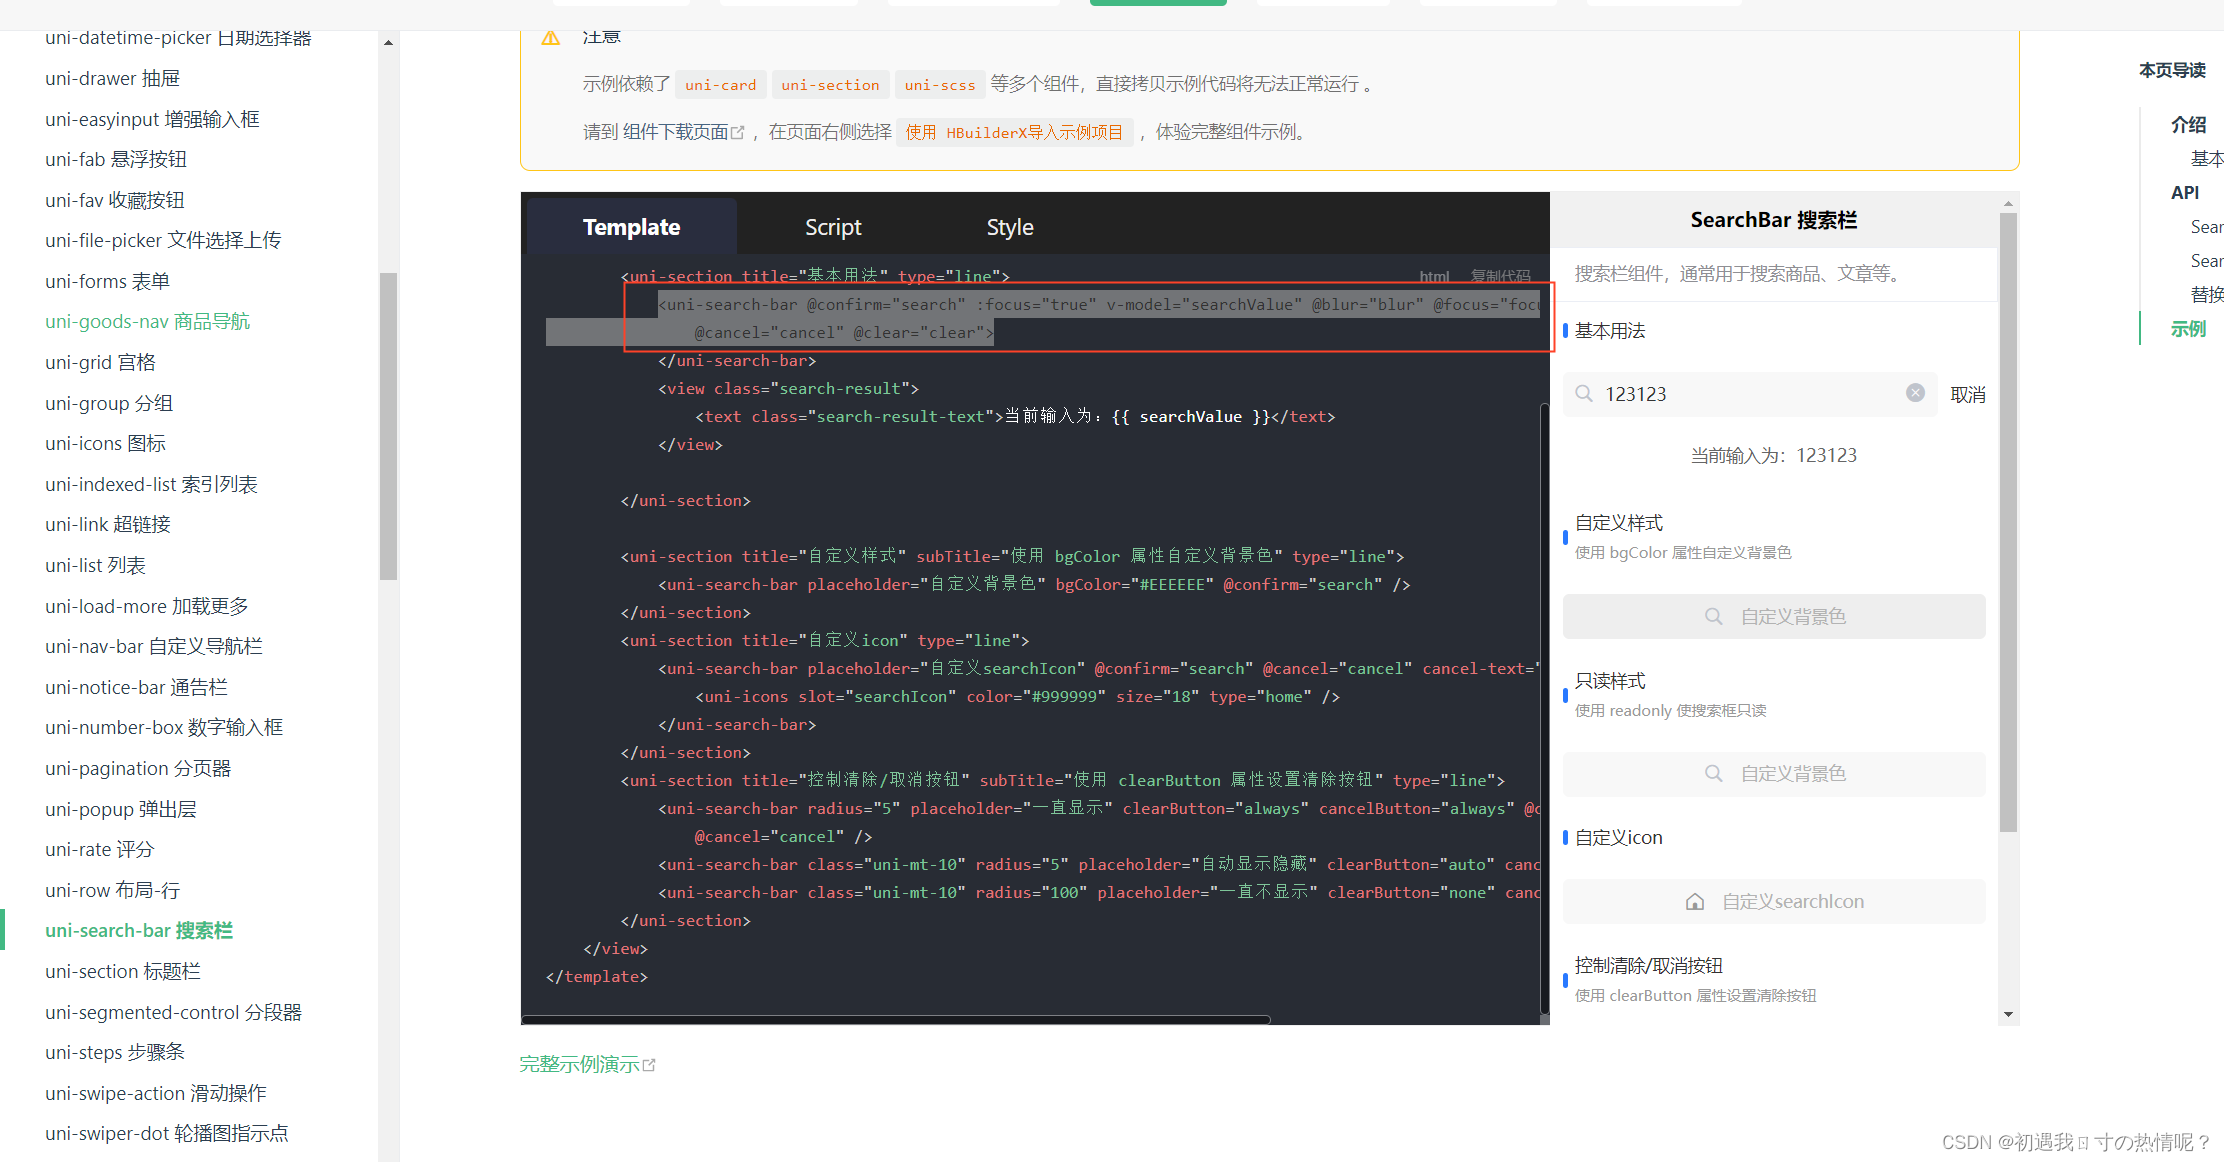Click the home icon in 自定义searchIcon bar

[x=1695, y=902]
